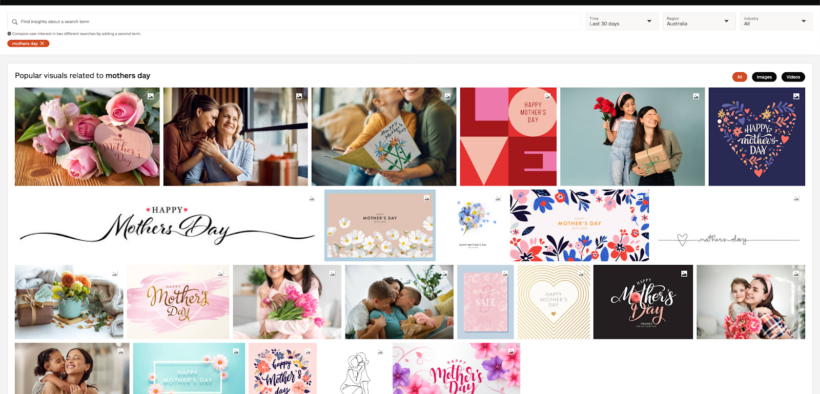
Task: Open the girl with red roses and gift photo
Action: tap(632, 137)
